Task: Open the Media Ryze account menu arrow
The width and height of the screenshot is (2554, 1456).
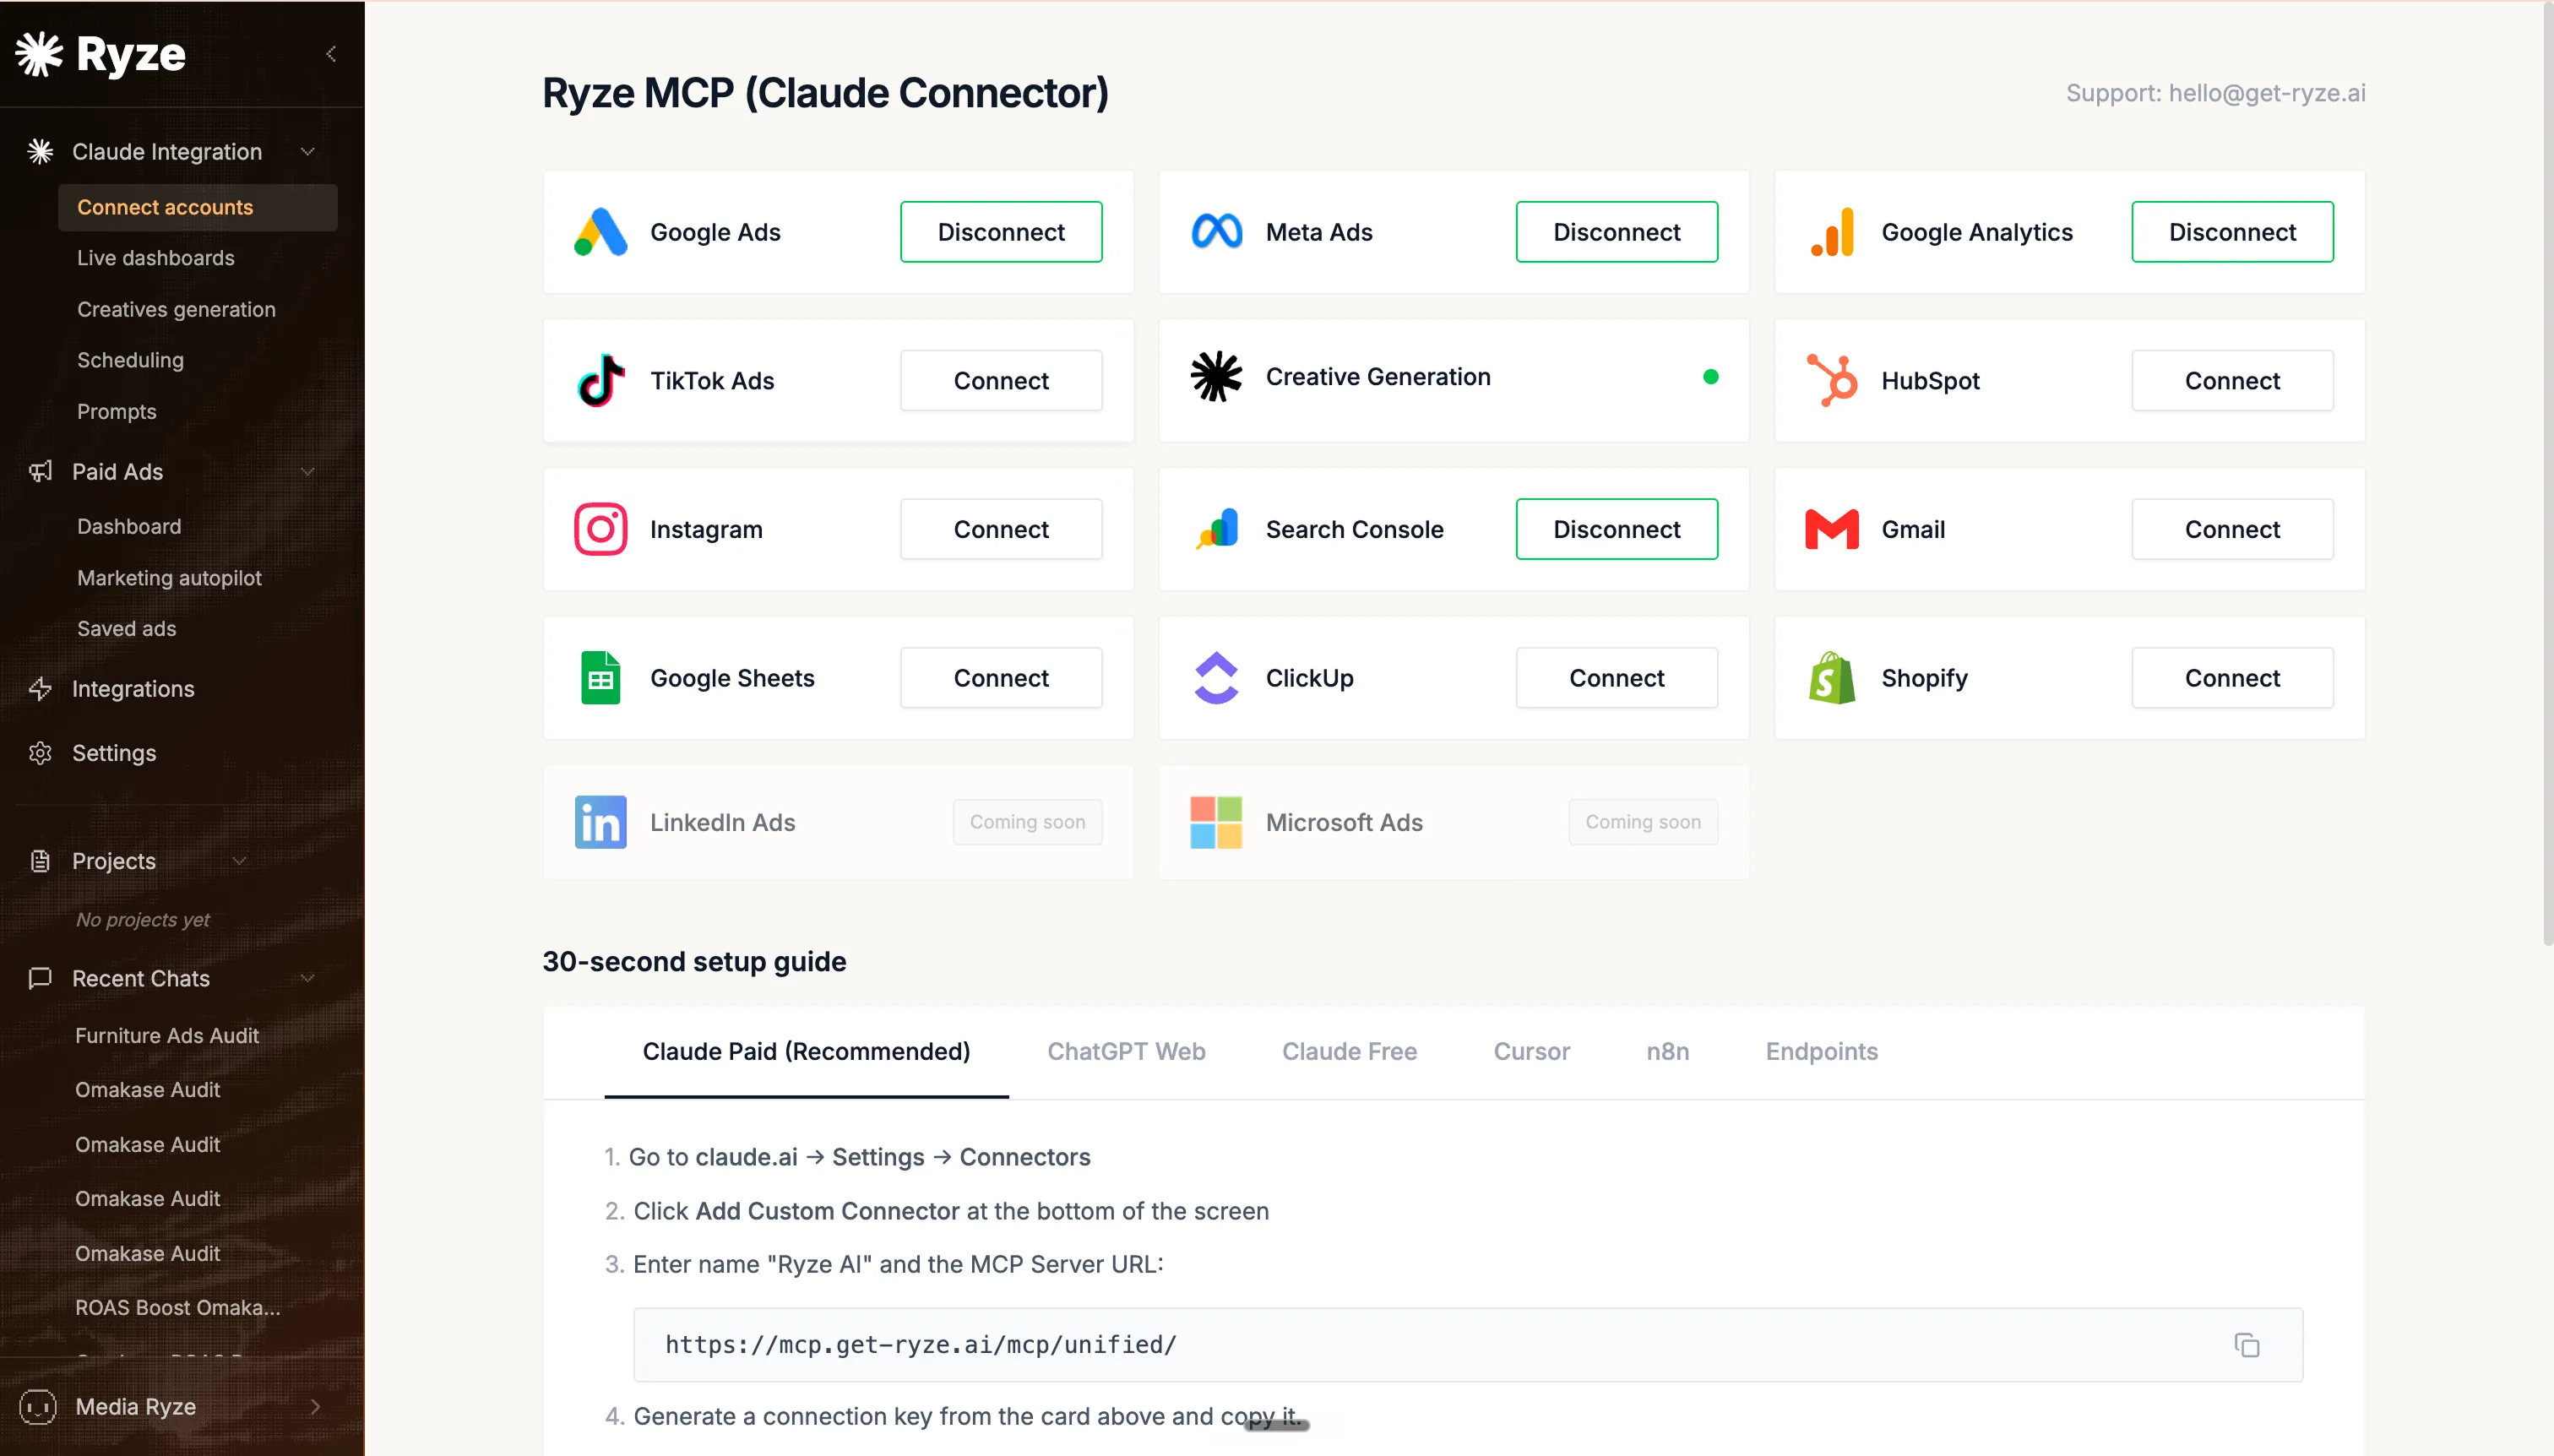Action: pyautogui.click(x=315, y=1407)
